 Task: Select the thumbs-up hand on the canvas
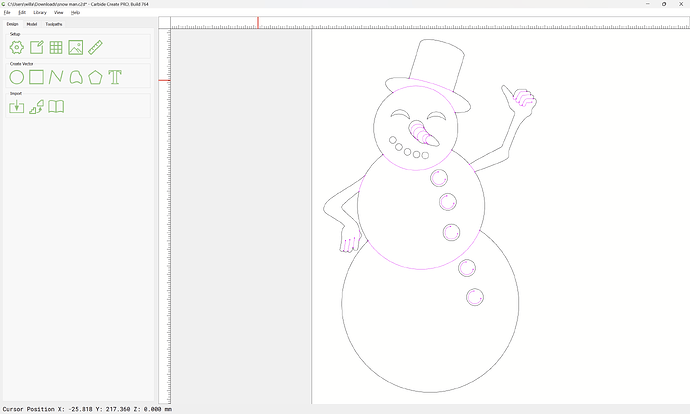[x=519, y=101]
